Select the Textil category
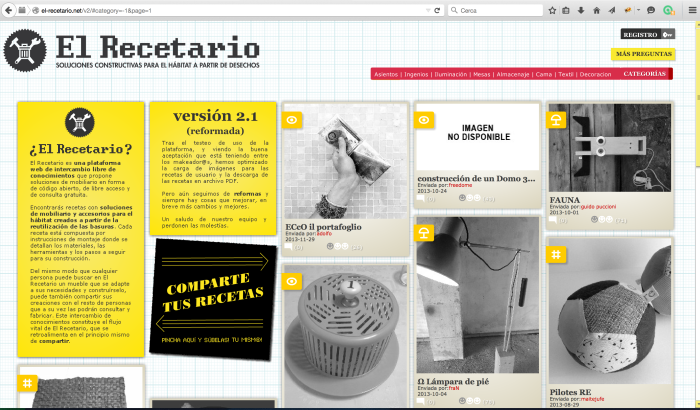 coord(566,75)
